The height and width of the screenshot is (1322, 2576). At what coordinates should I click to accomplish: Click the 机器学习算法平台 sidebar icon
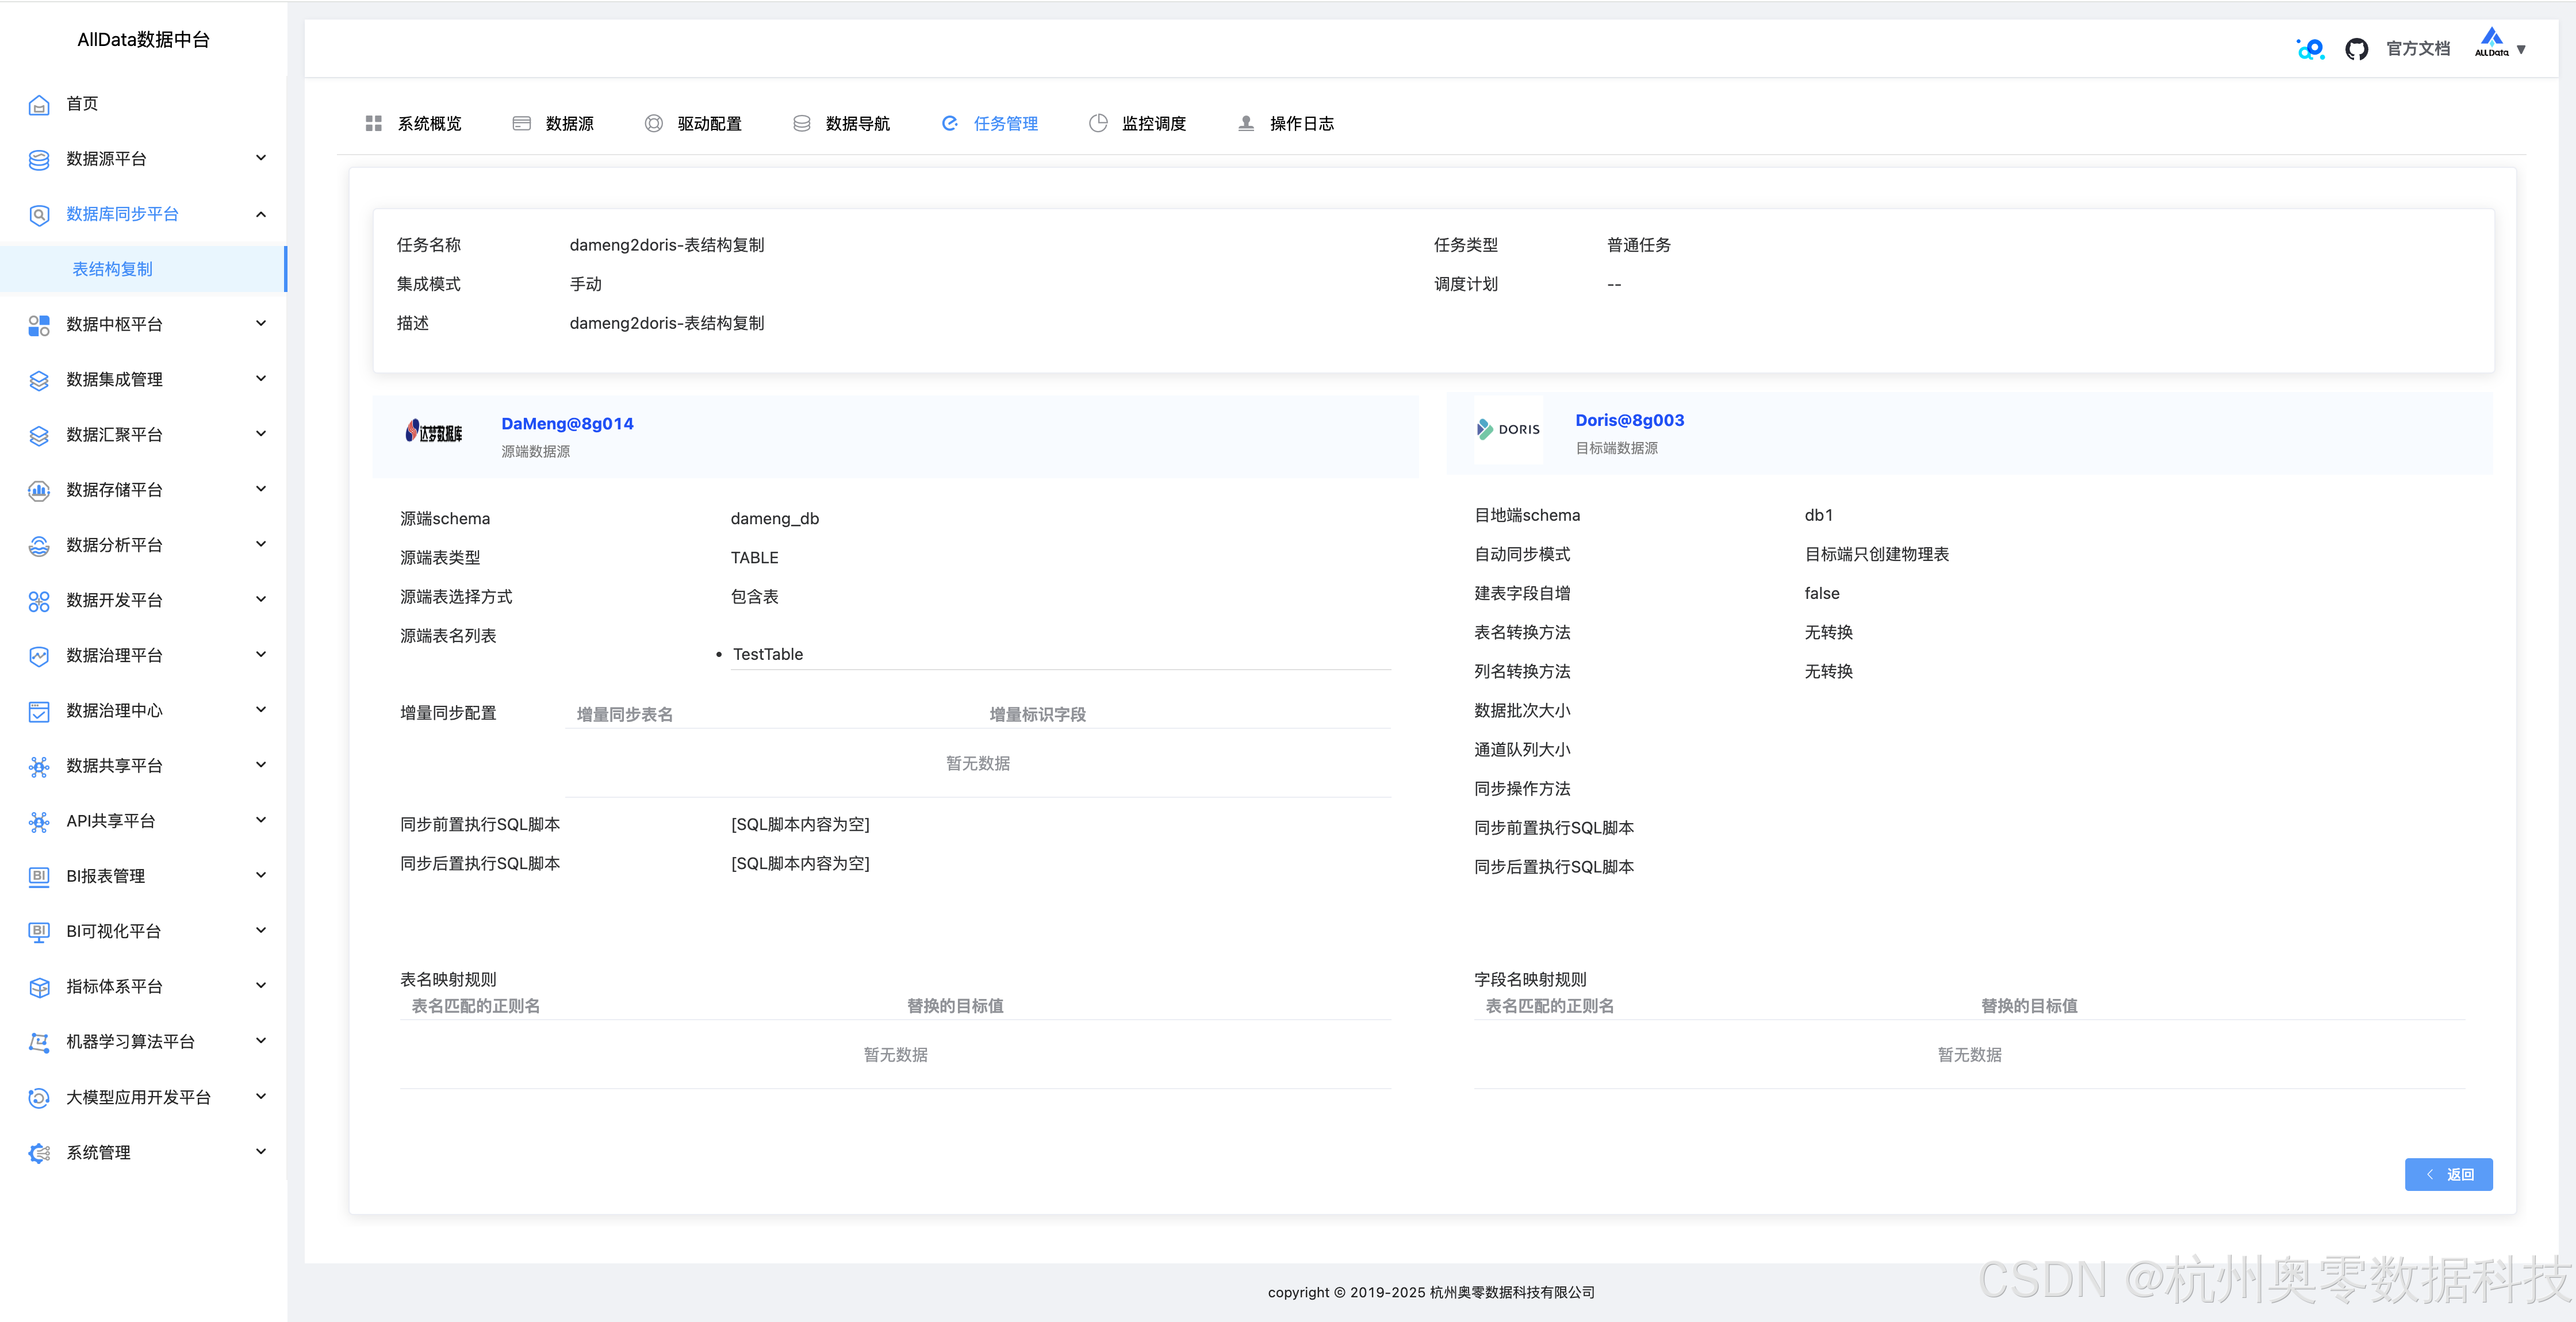[39, 1042]
